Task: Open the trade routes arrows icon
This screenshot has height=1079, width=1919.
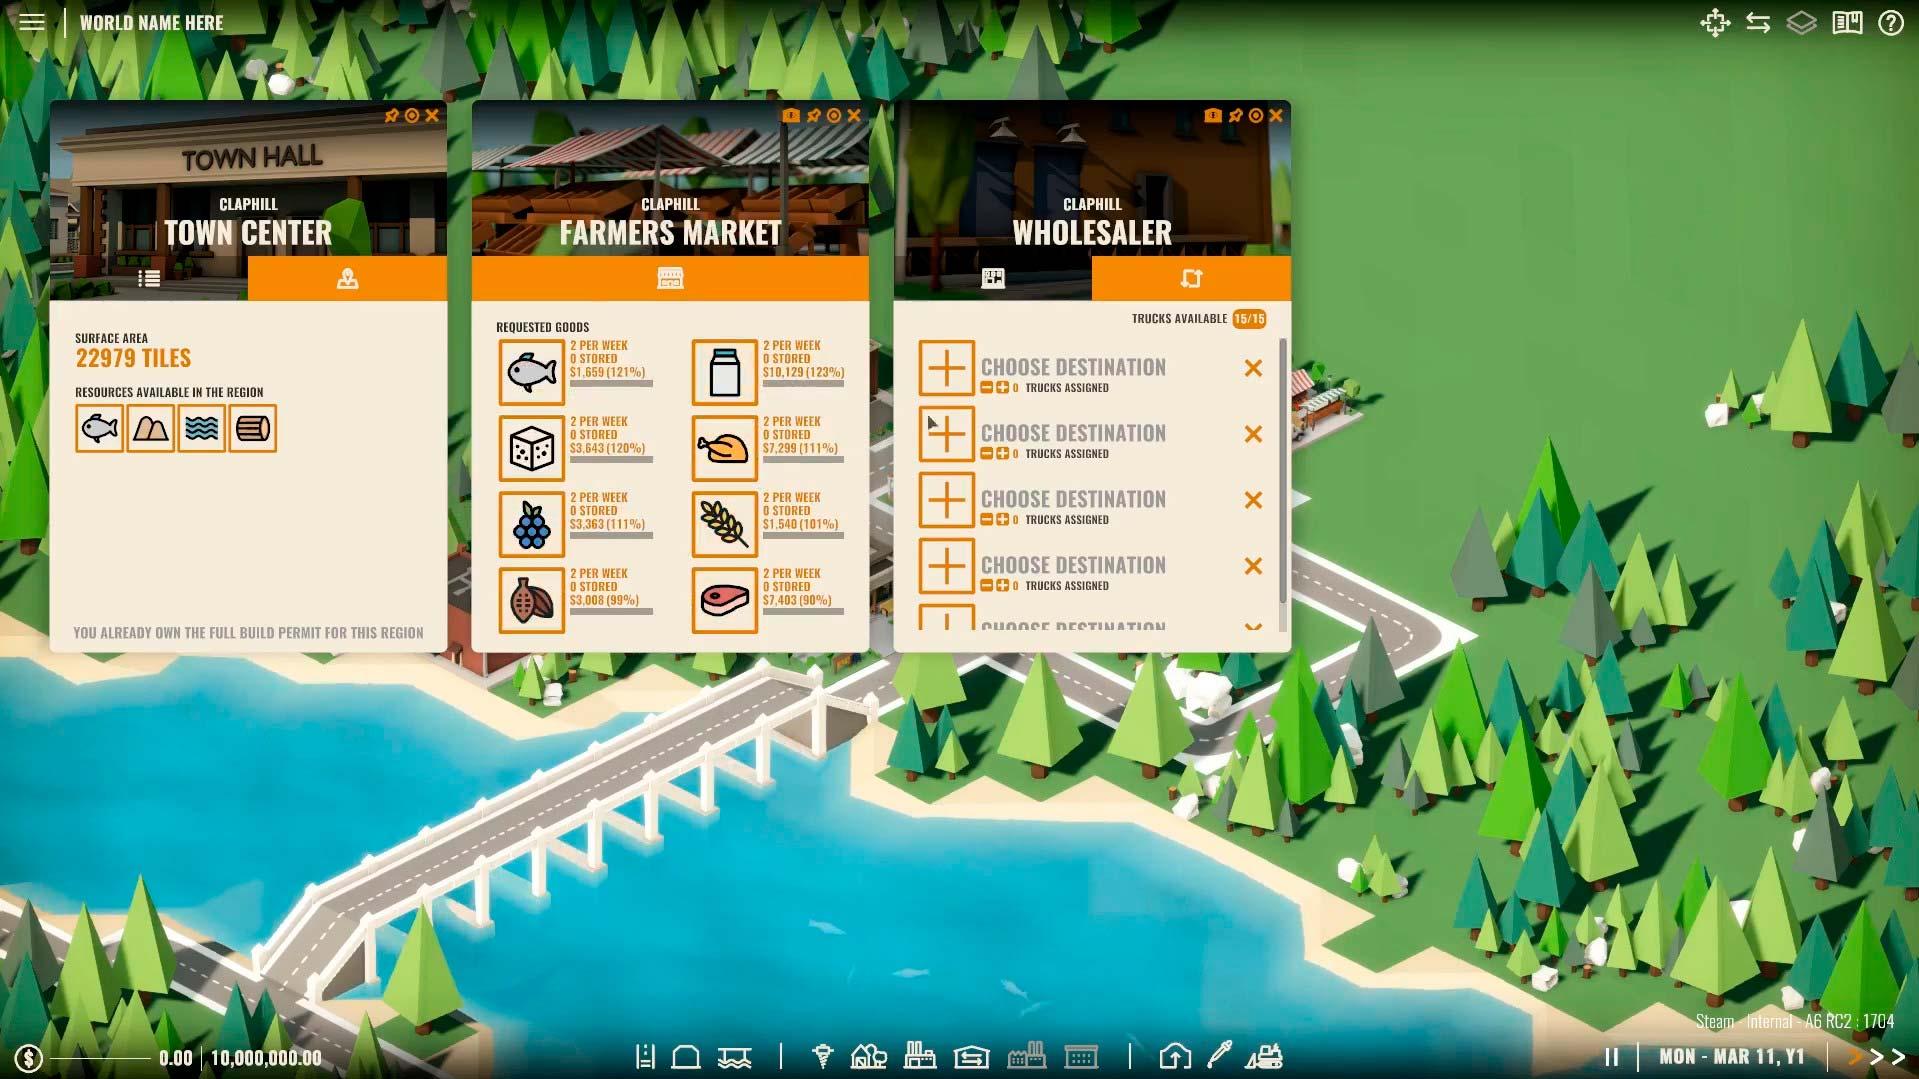Action: click(1758, 22)
